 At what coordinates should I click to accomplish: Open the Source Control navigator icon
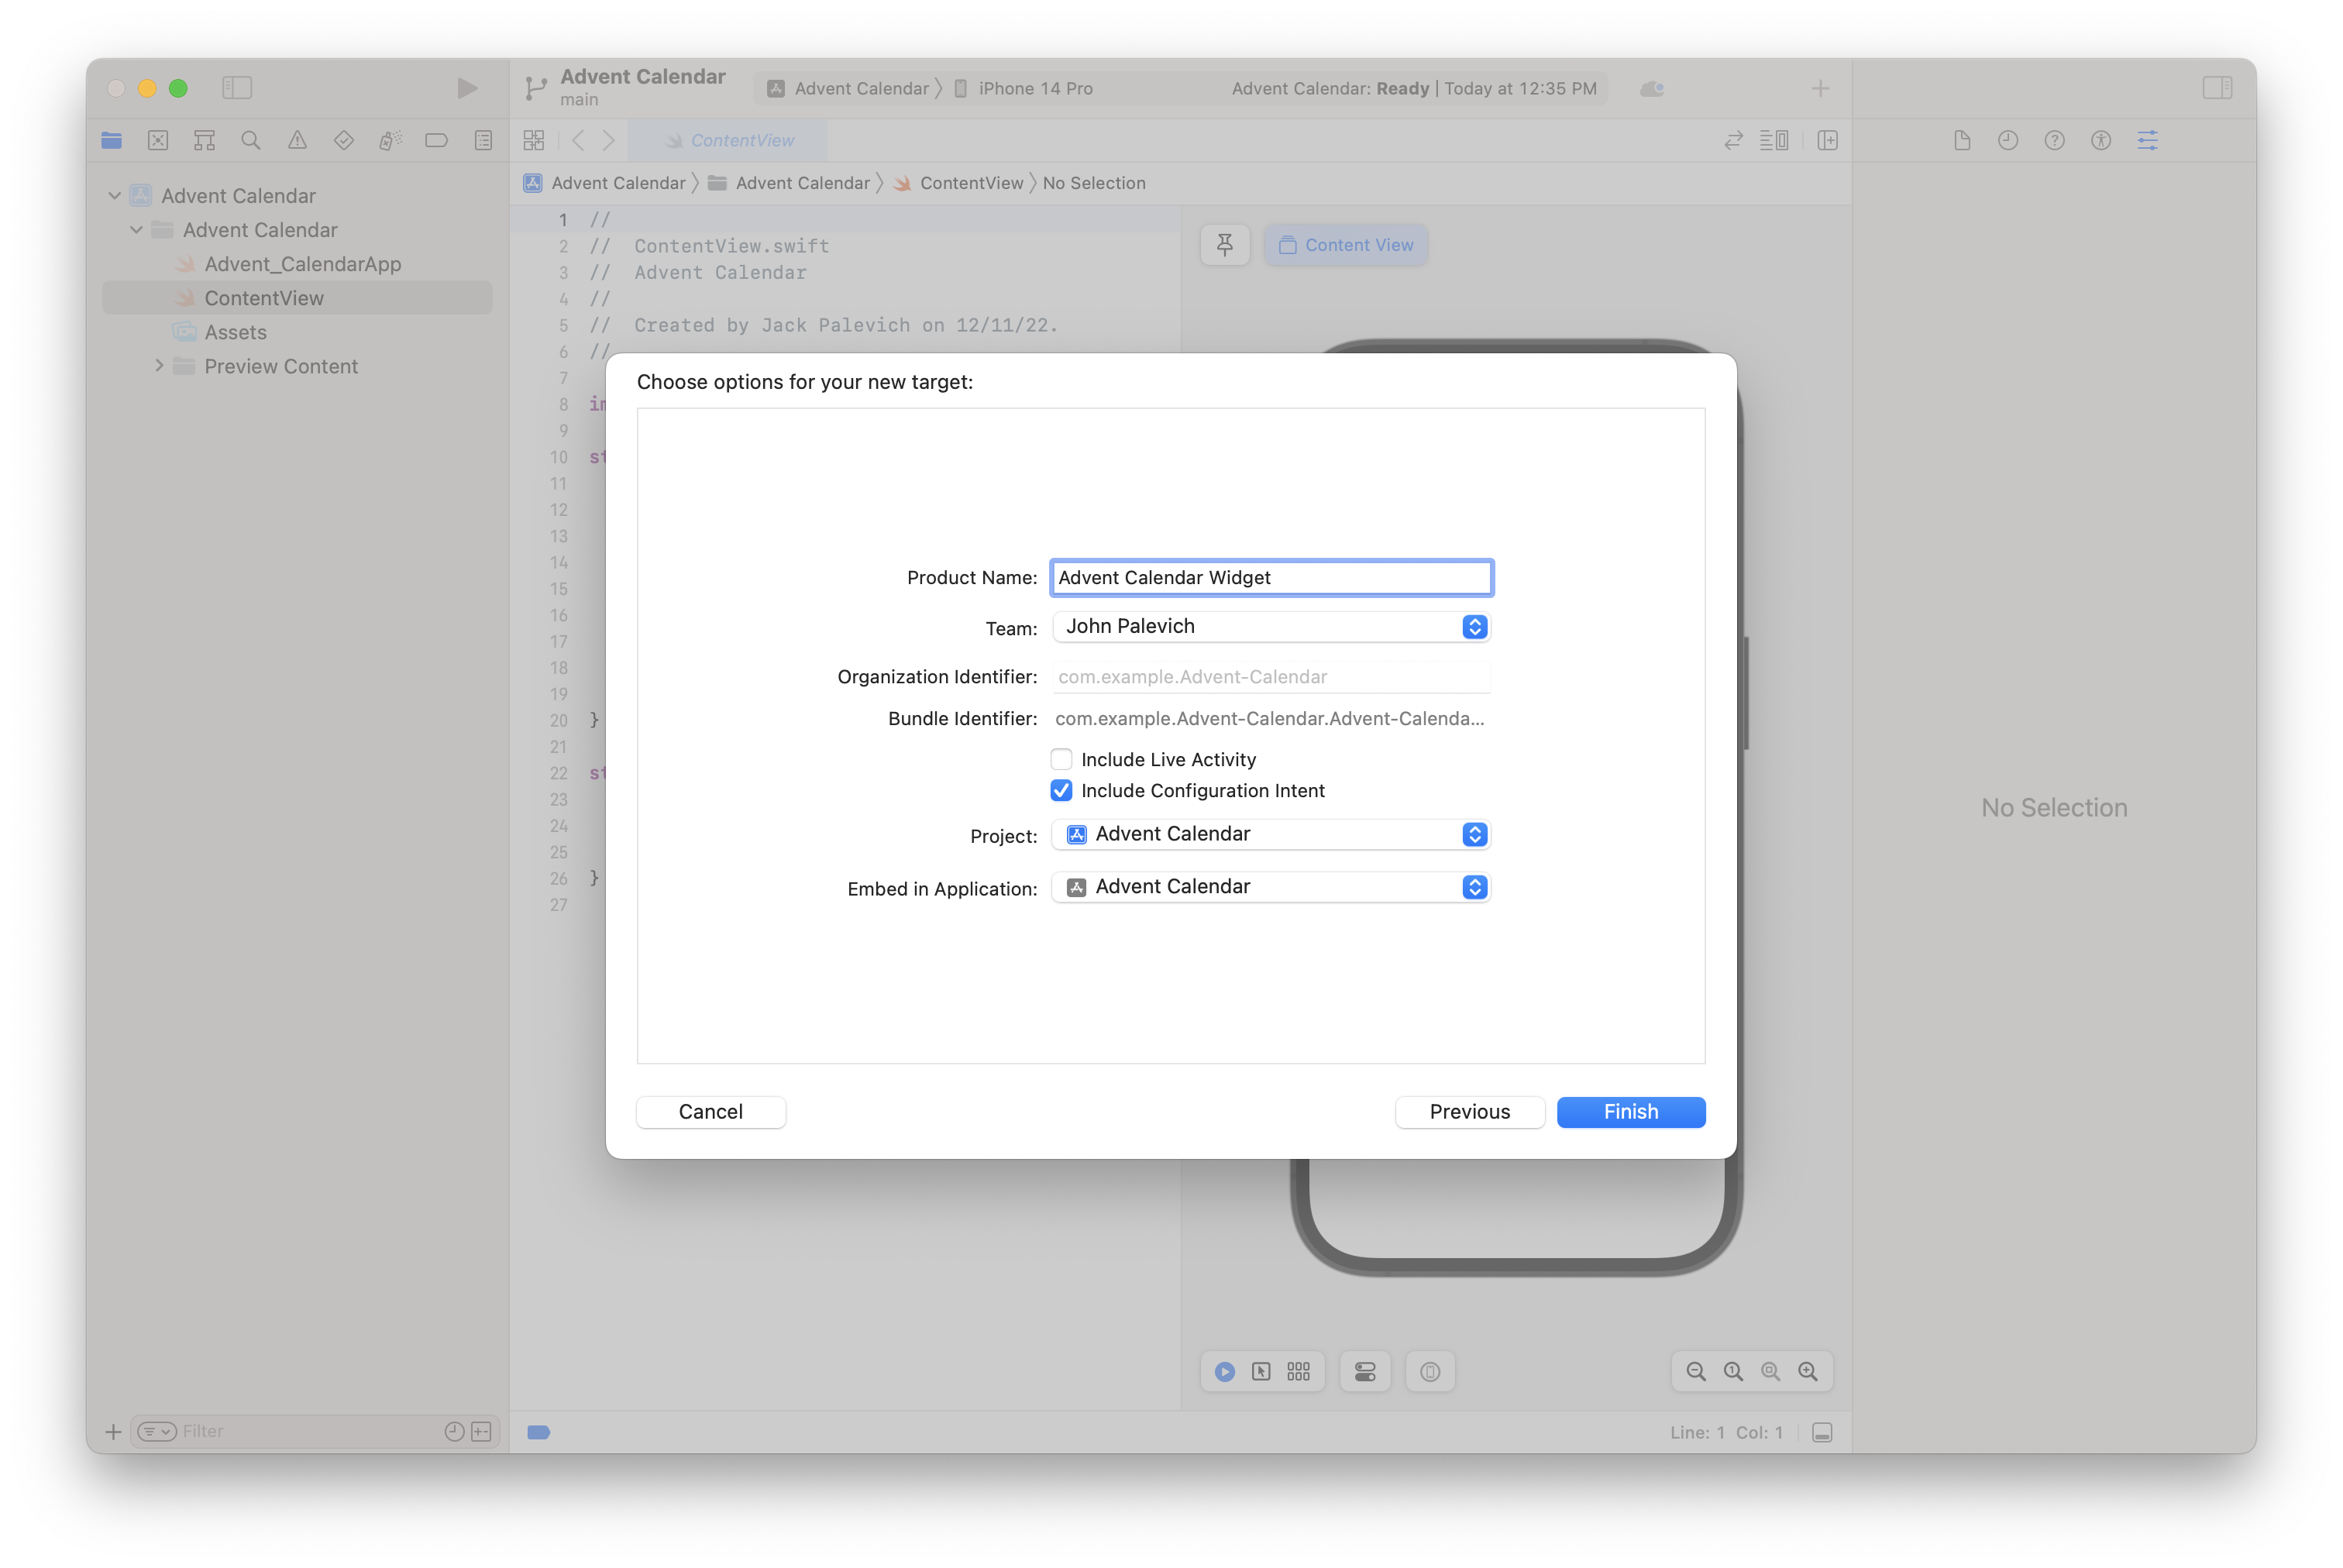point(158,140)
